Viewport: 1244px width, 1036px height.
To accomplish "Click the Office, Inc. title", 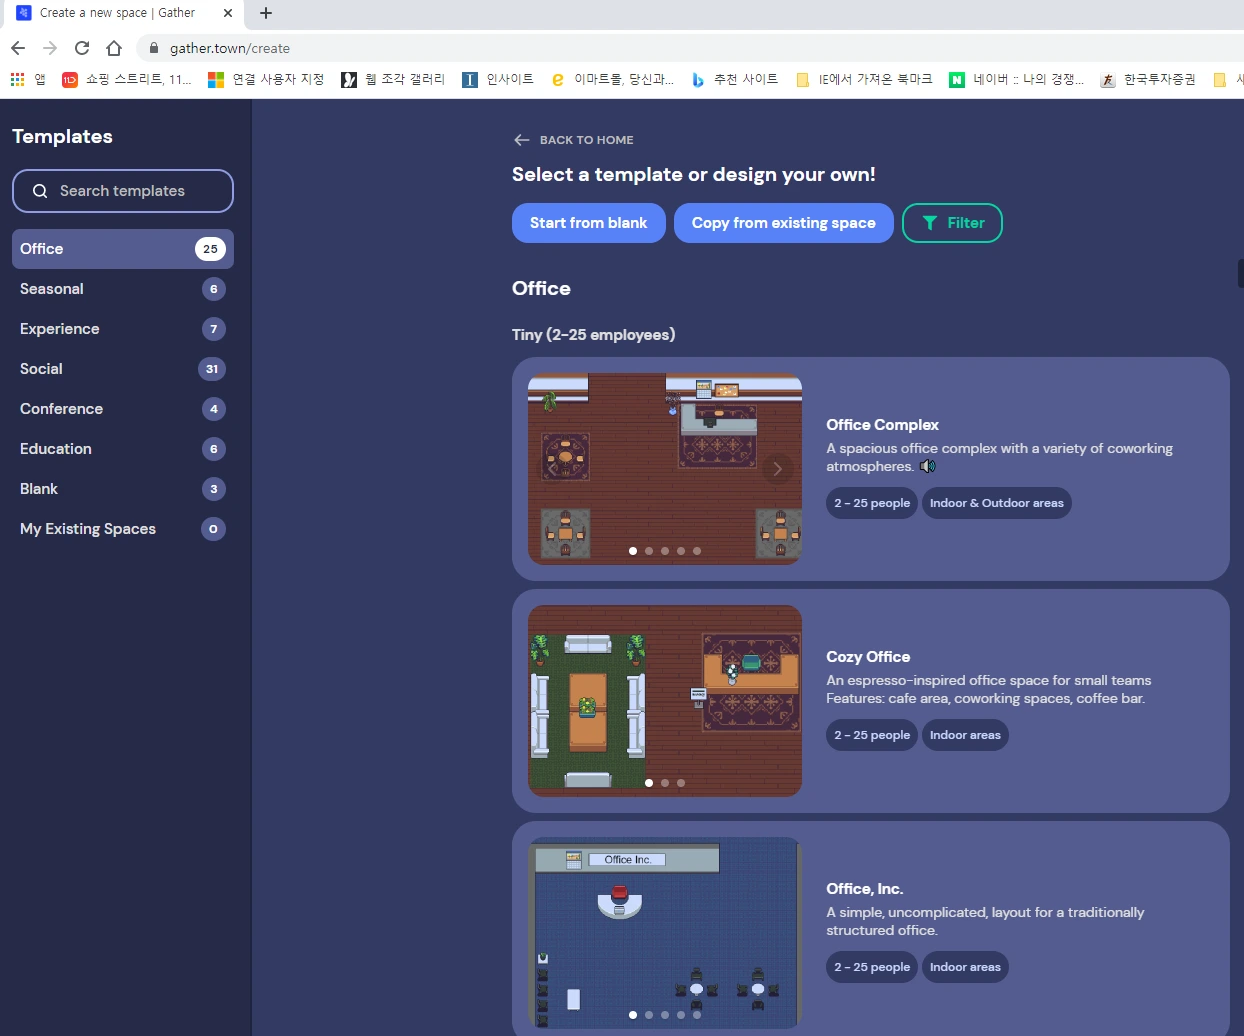I will coord(865,889).
